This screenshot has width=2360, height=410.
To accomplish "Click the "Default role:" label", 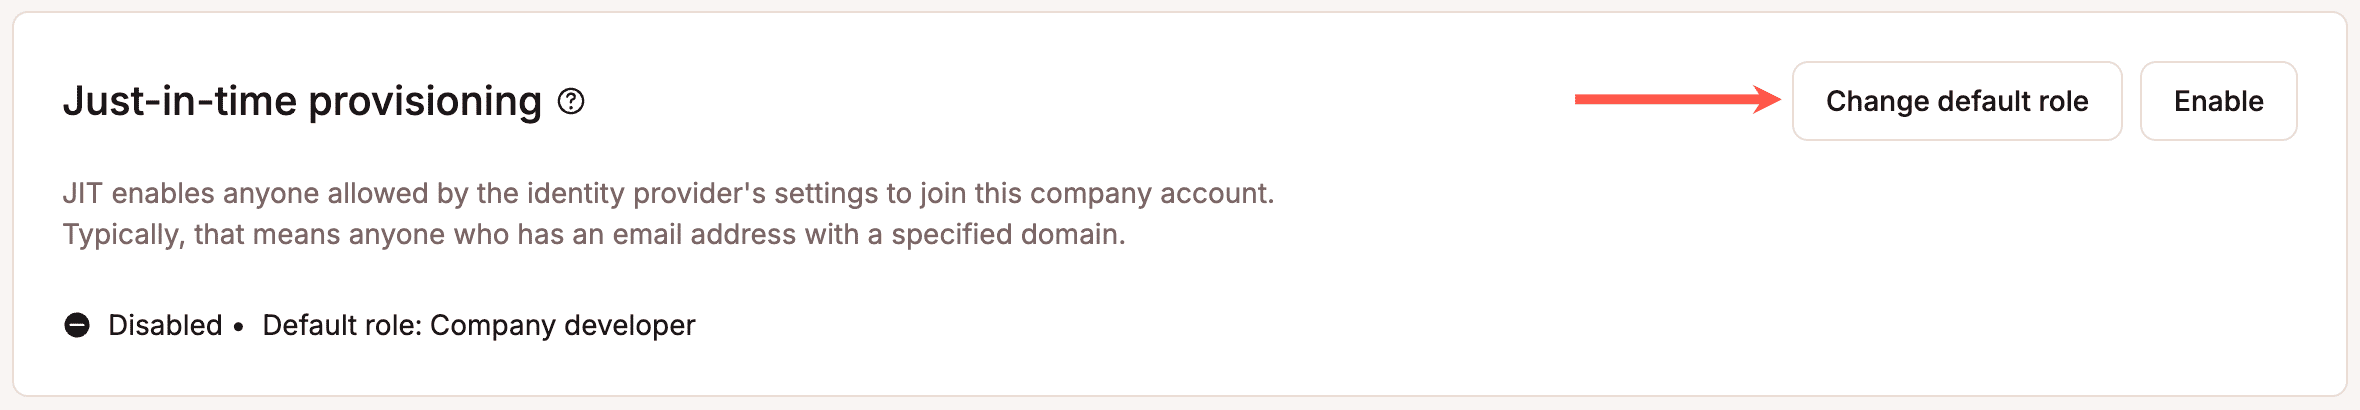I will tap(342, 325).
